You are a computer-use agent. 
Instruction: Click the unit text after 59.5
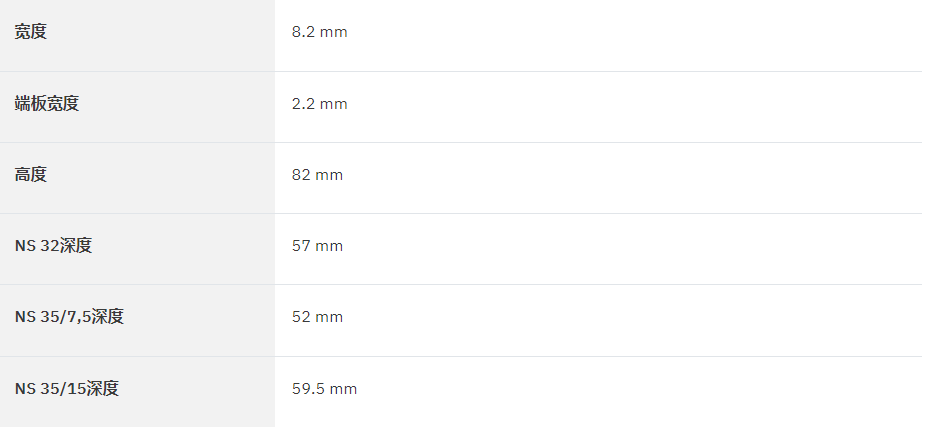click(343, 389)
